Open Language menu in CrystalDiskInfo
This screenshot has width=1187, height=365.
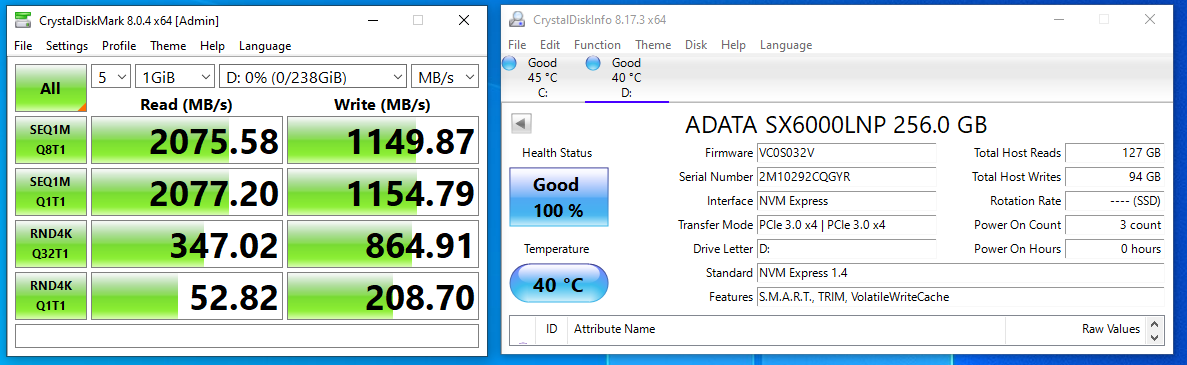pos(786,45)
